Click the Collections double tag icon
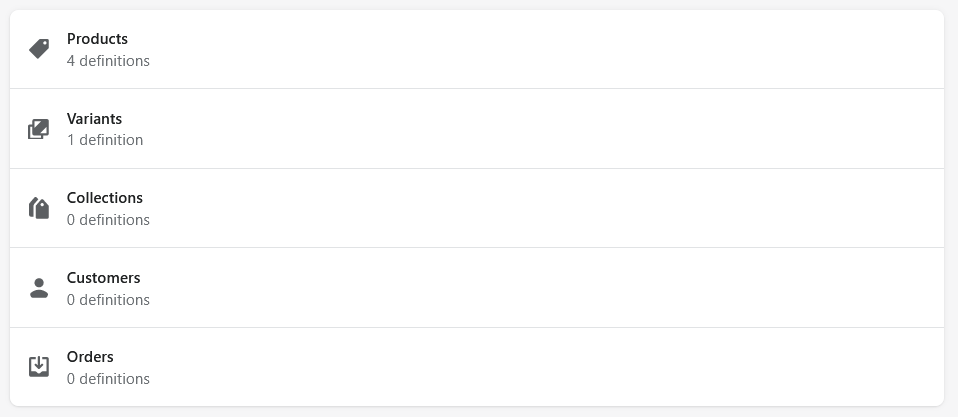The image size is (958, 417). pos(38,208)
